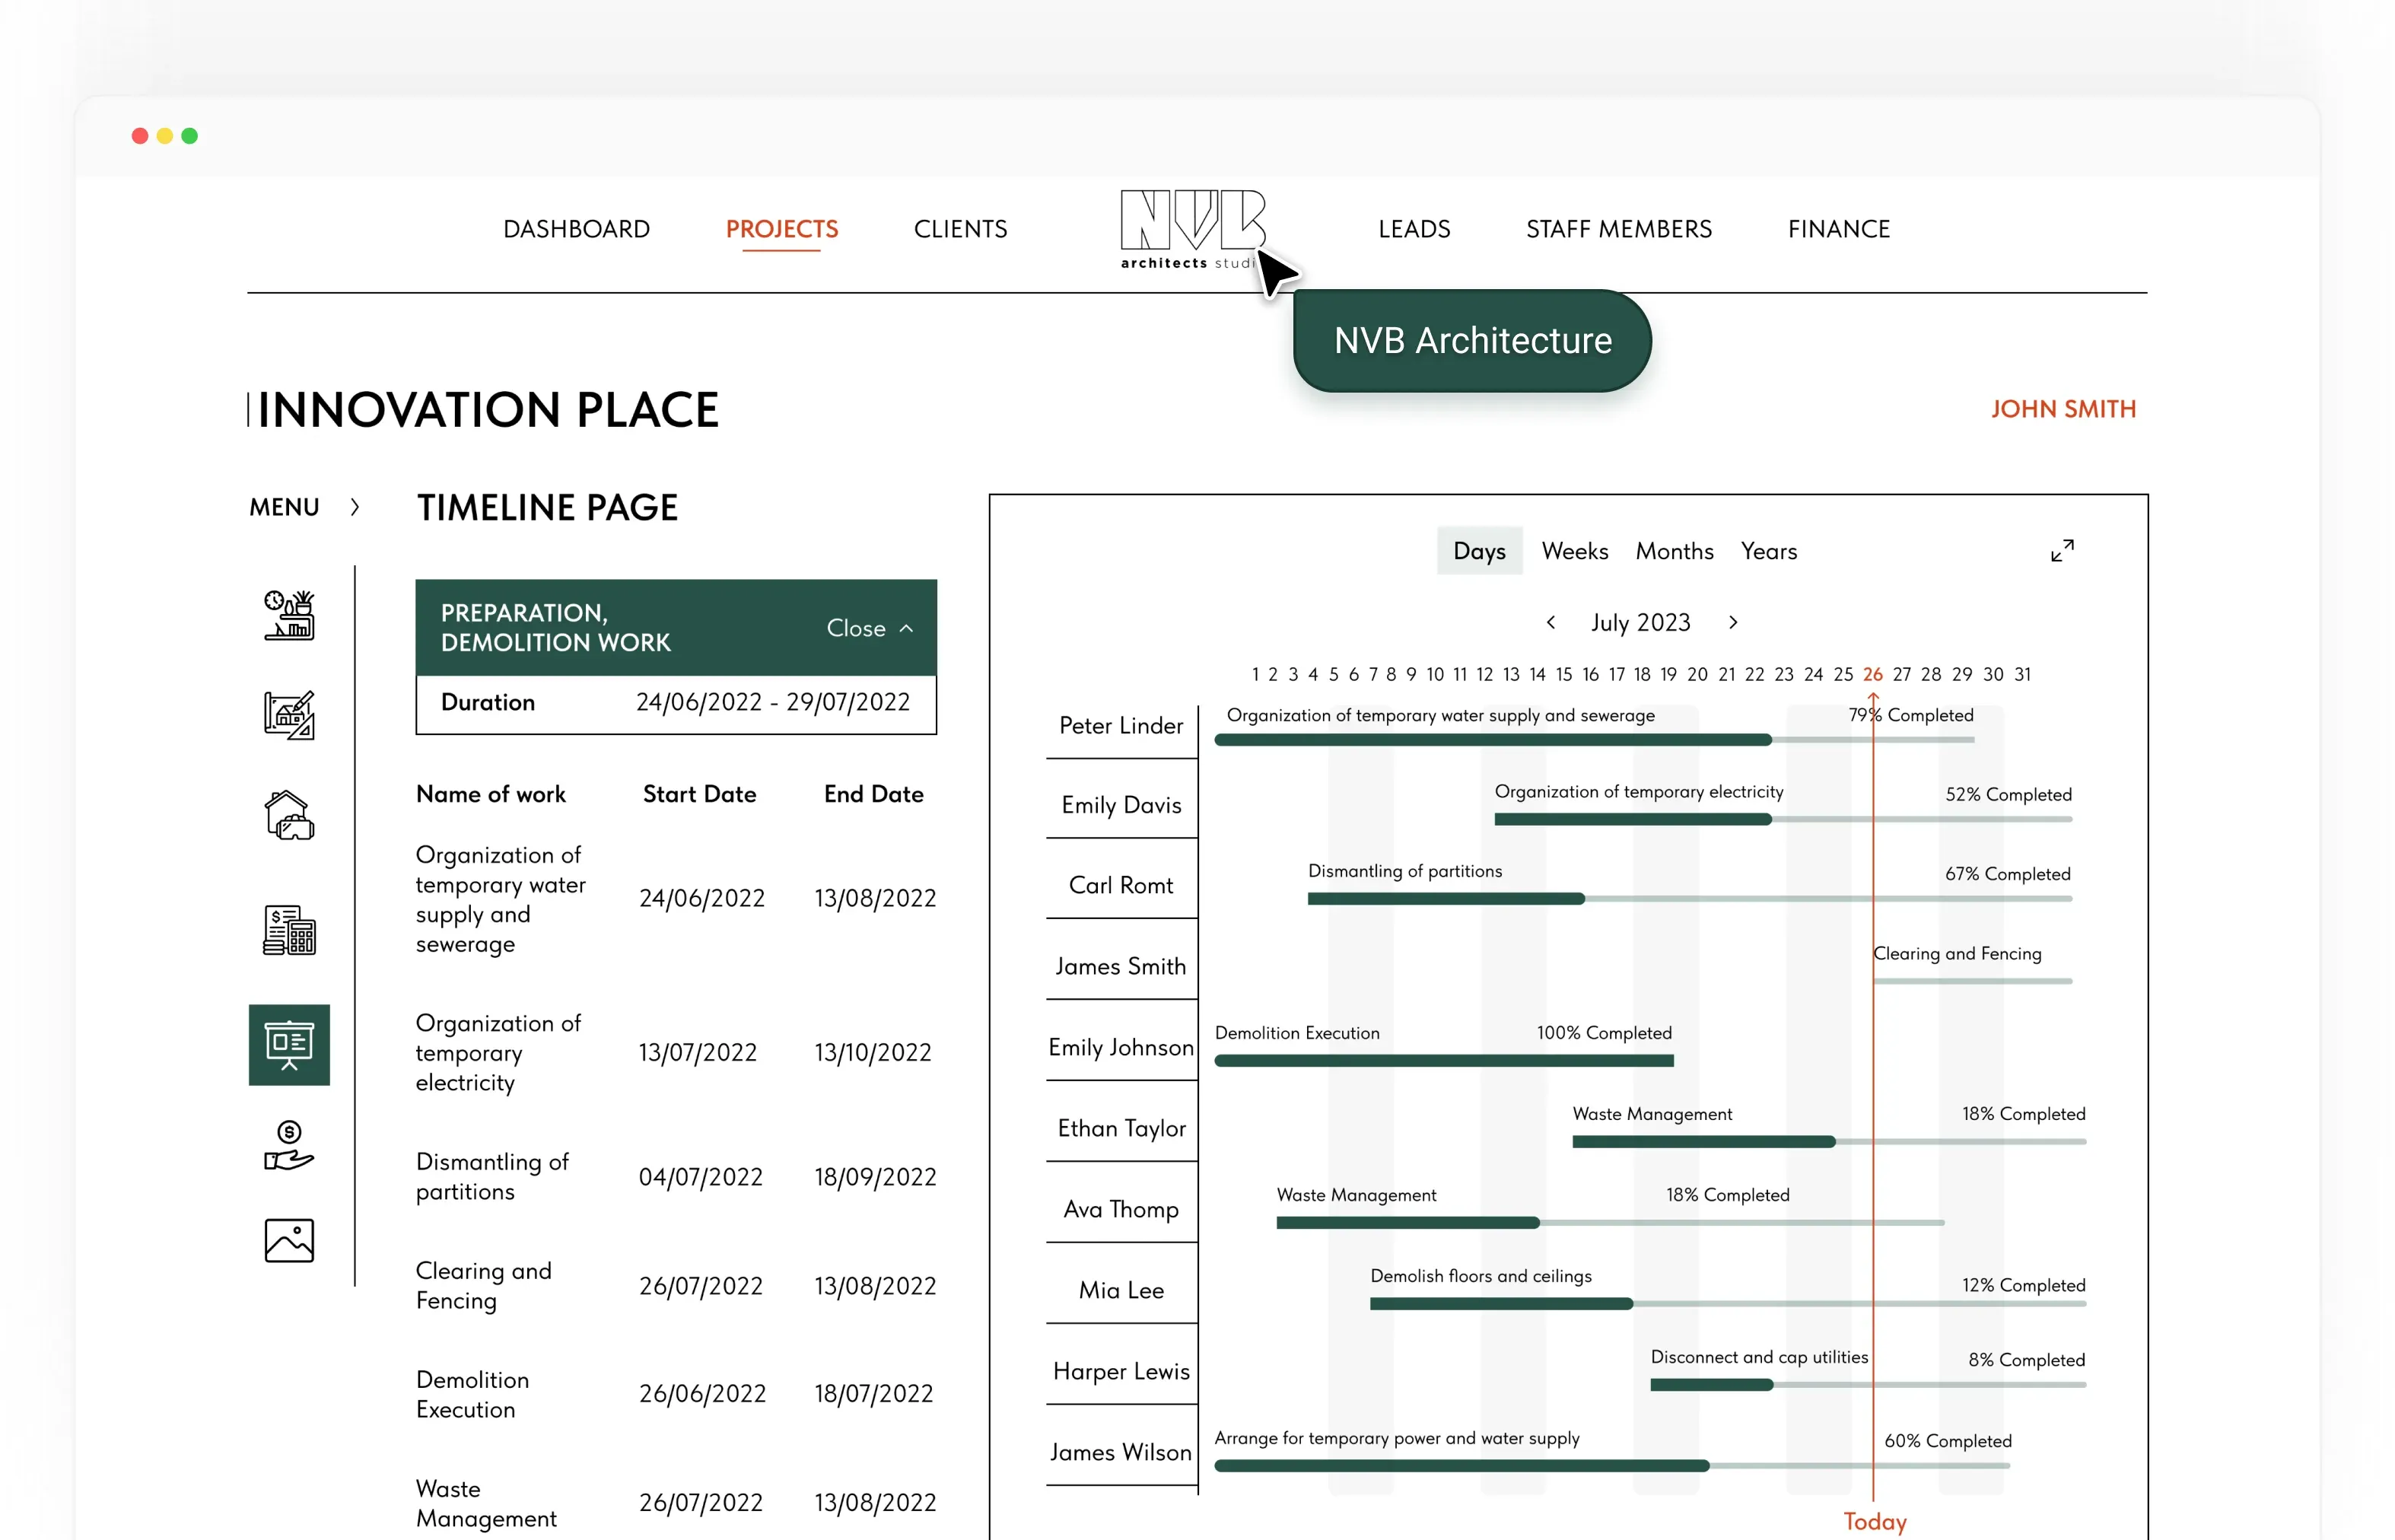Open the PROJECTS nav item
This screenshot has width=2395, height=1540.
point(782,229)
